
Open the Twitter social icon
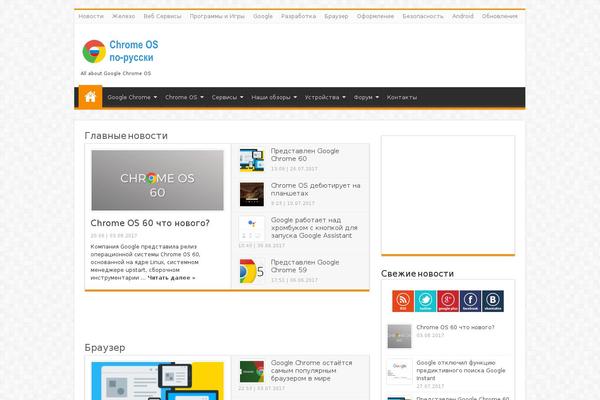426,301
